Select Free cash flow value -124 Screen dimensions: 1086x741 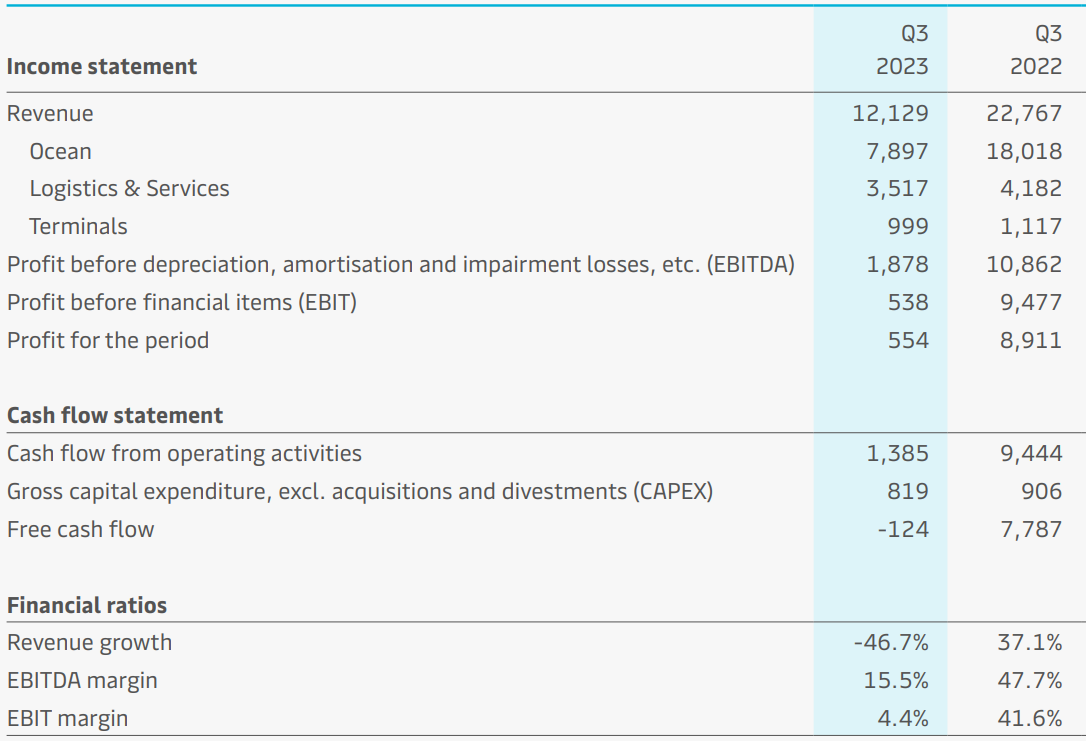coord(902,530)
